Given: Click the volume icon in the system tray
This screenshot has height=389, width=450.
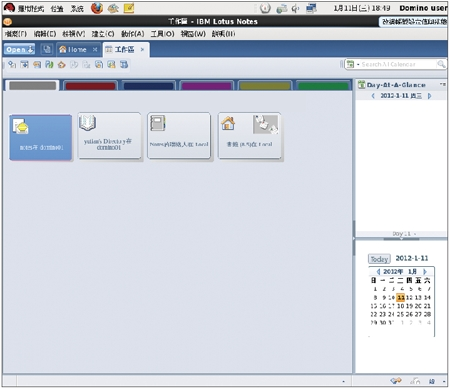Looking at the screenshot, I should pos(295,9).
